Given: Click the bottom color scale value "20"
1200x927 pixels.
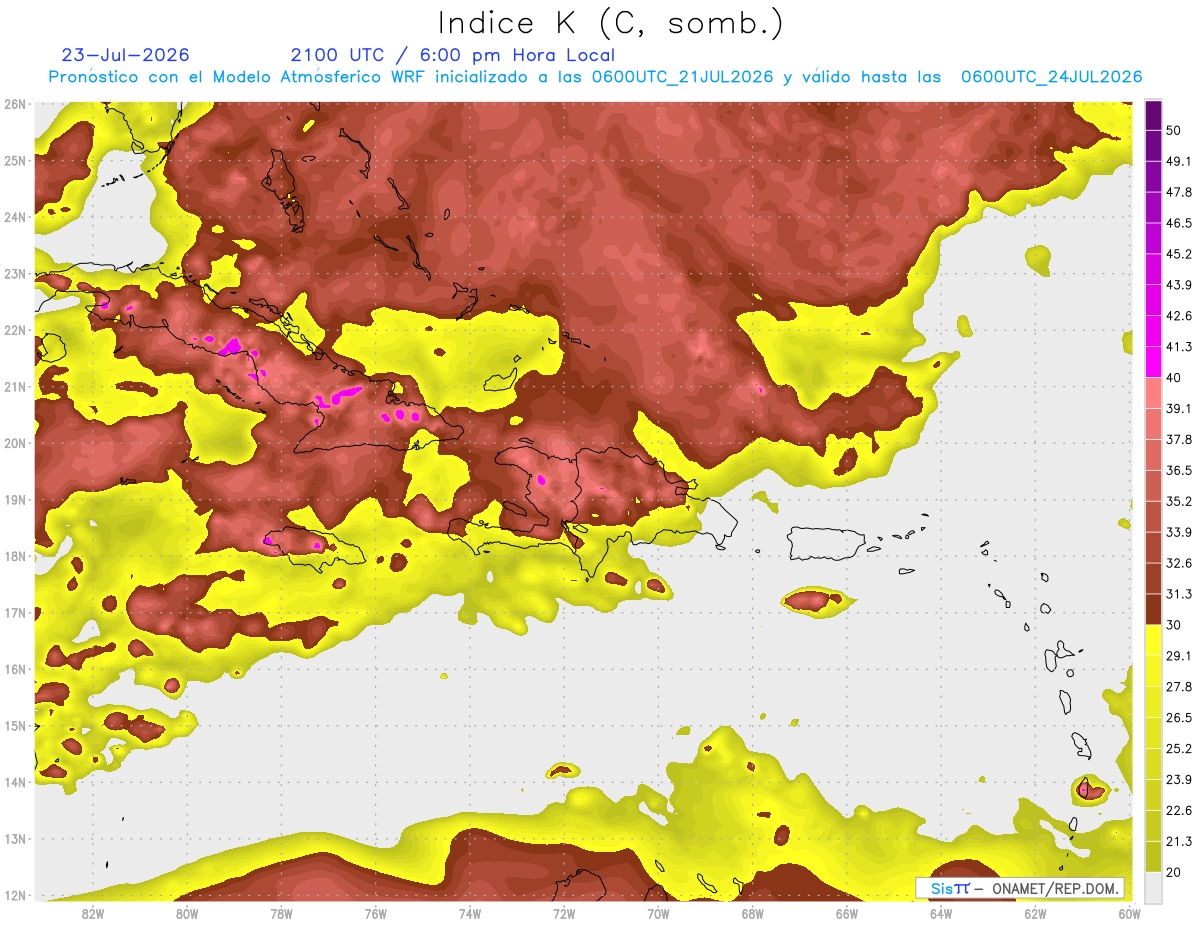Looking at the screenshot, I should coord(1174,873).
